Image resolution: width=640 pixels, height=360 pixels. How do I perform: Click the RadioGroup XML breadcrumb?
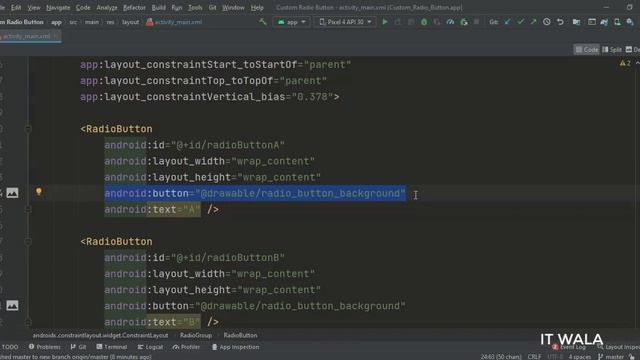pos(196,335)
